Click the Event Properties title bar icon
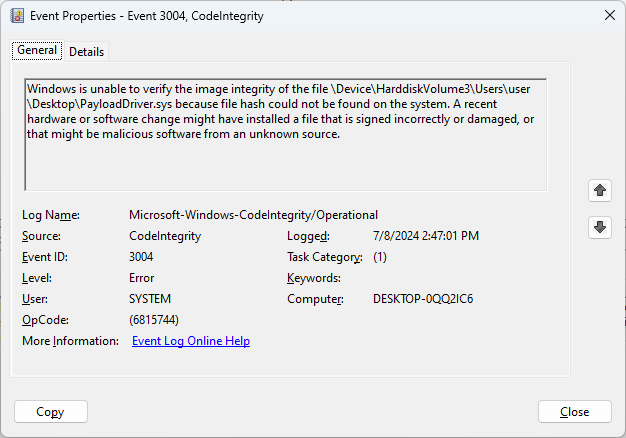The width and height of the screenshot is (626, 438). click(x=14, y=15)
